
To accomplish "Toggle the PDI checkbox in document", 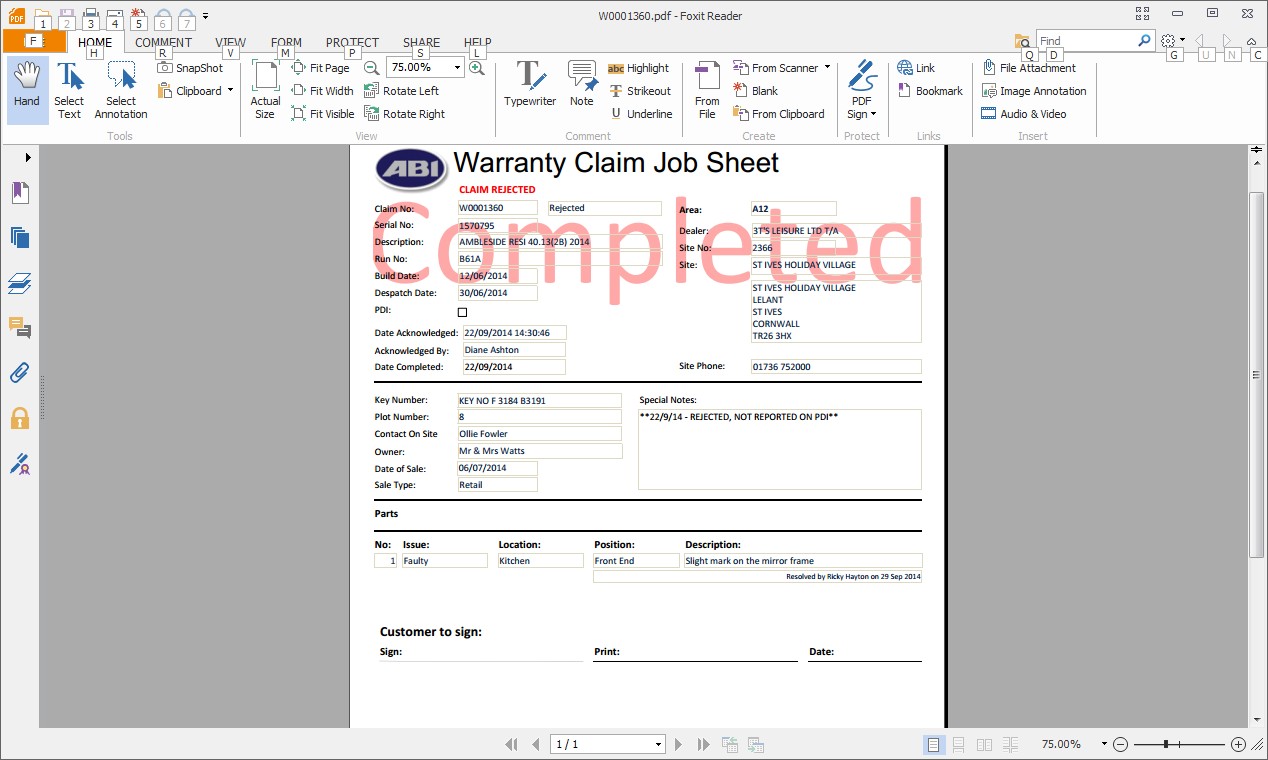I will point(462,312).
